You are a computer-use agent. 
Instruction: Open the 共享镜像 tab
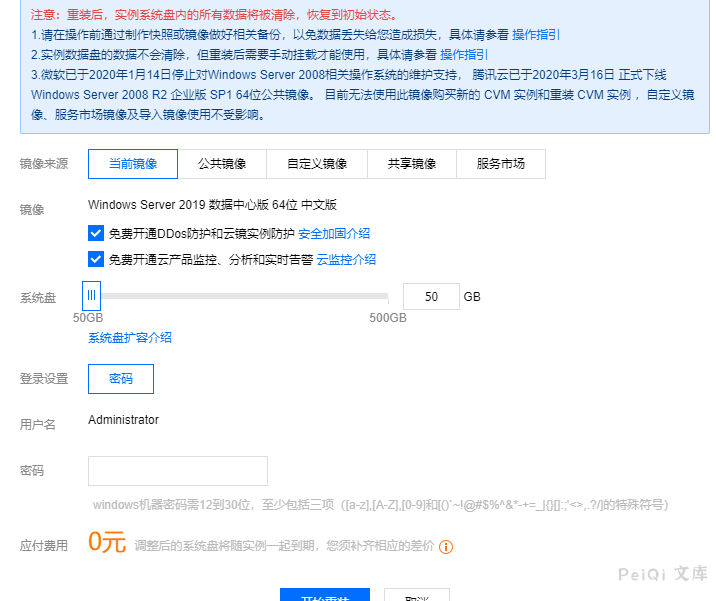tap(411, 164)
